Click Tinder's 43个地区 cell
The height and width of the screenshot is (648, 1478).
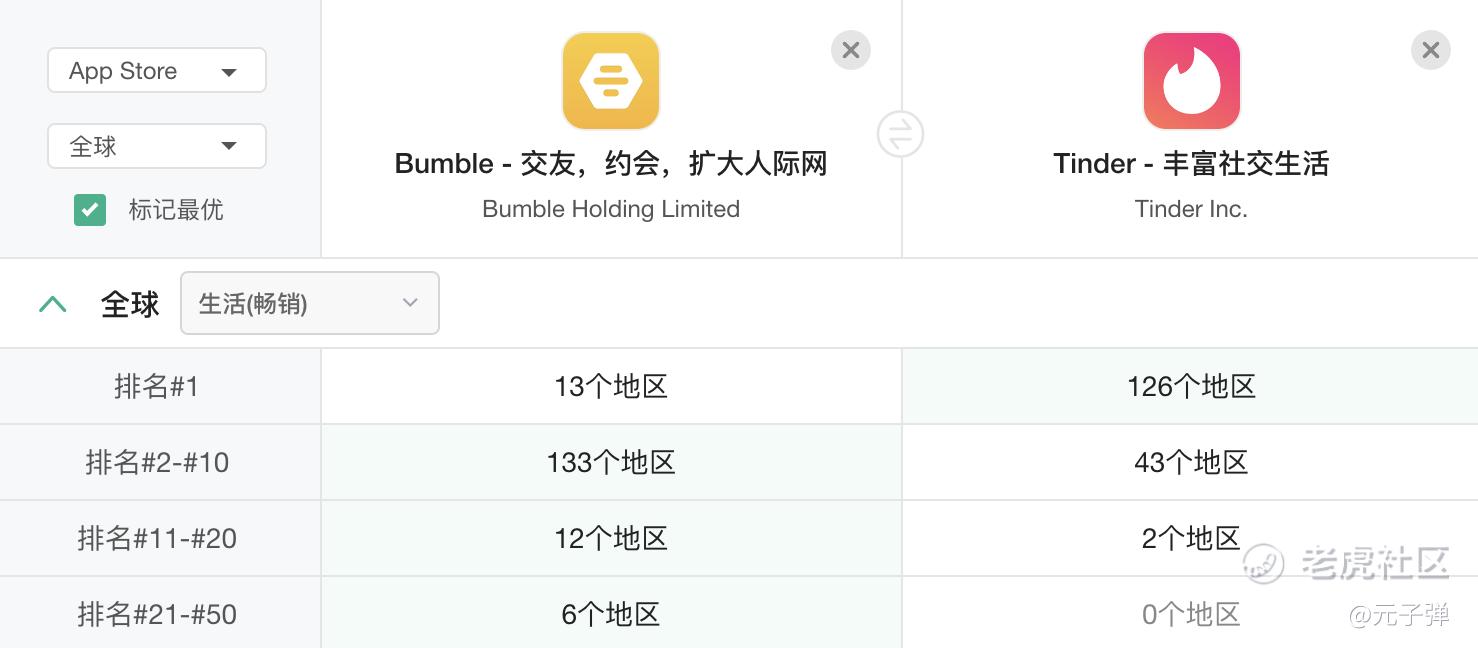1190,462
